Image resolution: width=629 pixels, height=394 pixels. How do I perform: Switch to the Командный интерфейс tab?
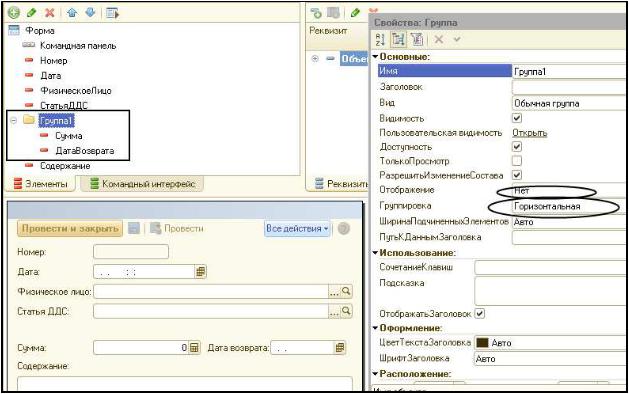pyautogui.click(x=142, y=184)
